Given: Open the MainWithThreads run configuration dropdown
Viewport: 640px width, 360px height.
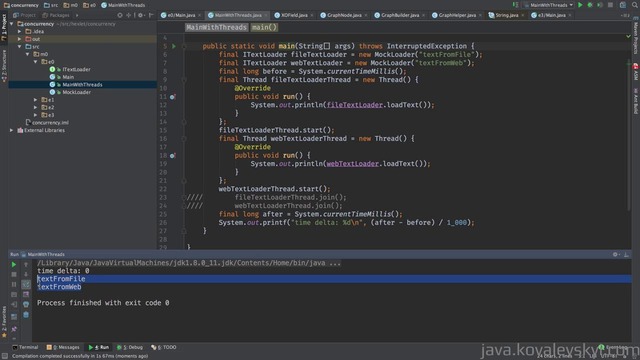Looking at the screenshot, I should [x=549, y=5].
